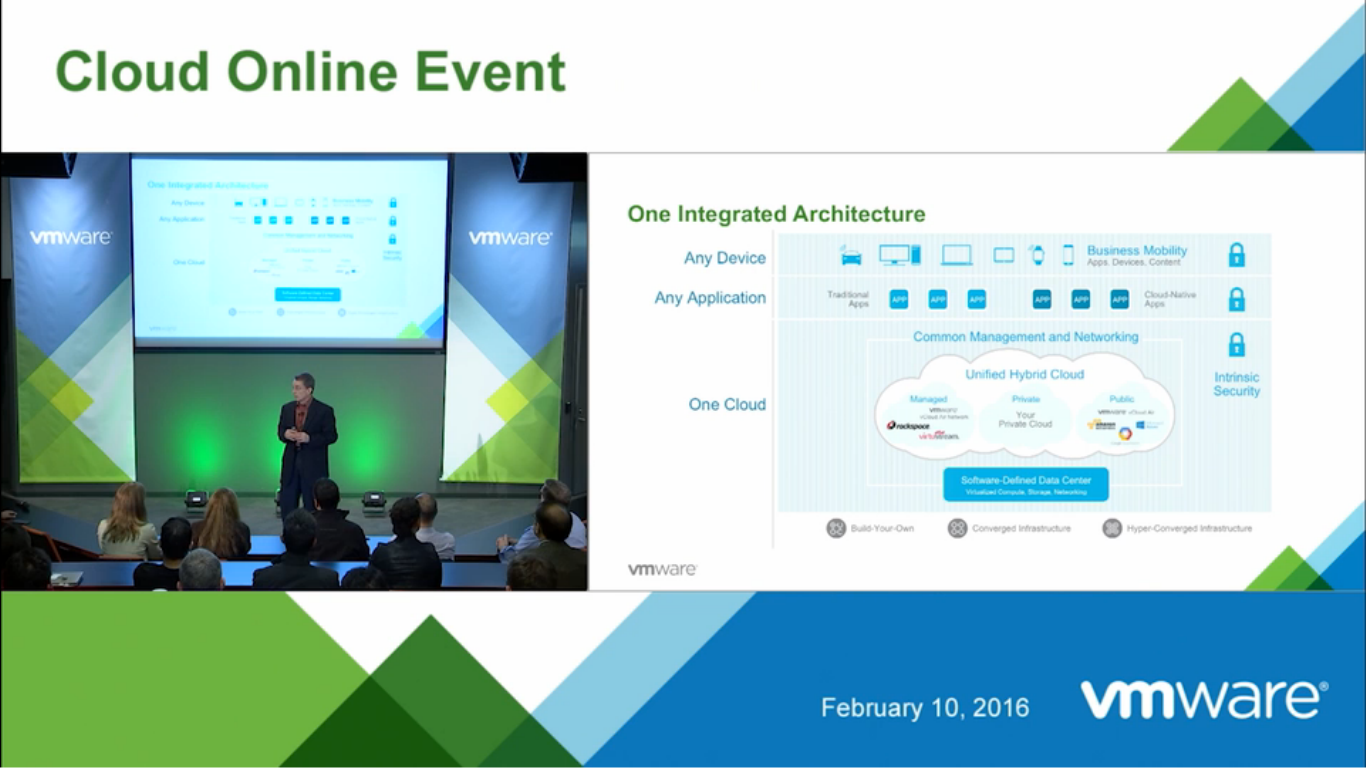
Task: Click the Rackspace logo in Managed cloud
Action: click(x=908, y=425)
